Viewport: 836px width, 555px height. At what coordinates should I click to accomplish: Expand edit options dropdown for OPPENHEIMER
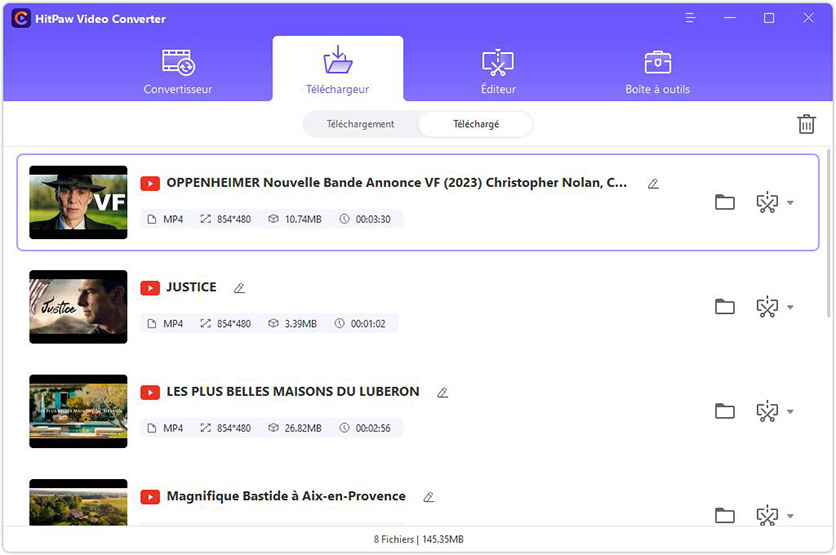coord(790,203)
